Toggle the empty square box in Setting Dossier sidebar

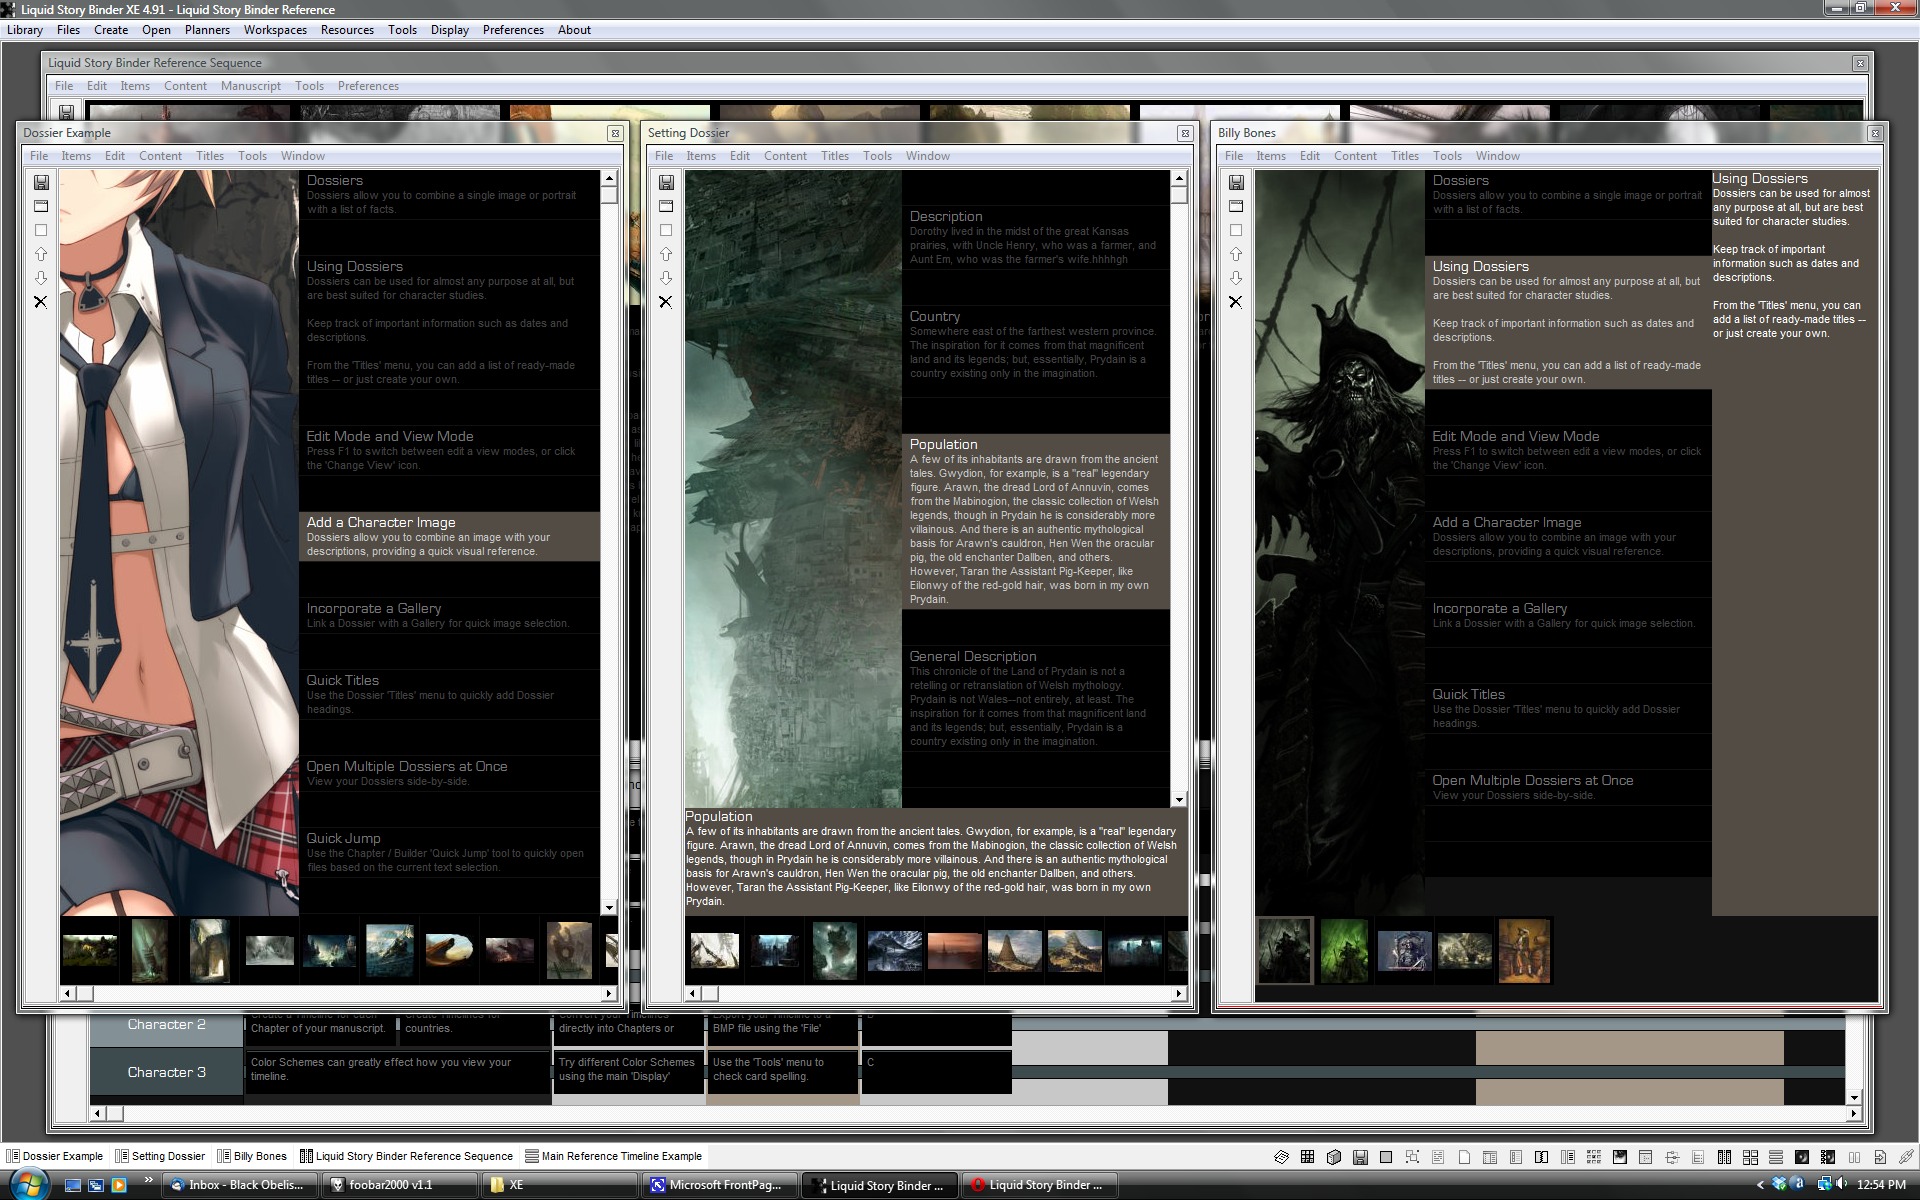666,230
